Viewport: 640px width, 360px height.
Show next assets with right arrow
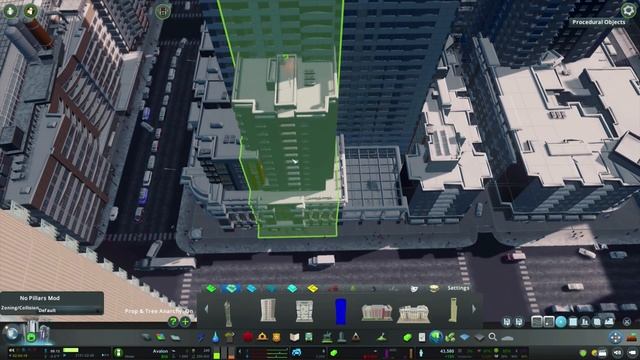(473, 309)
